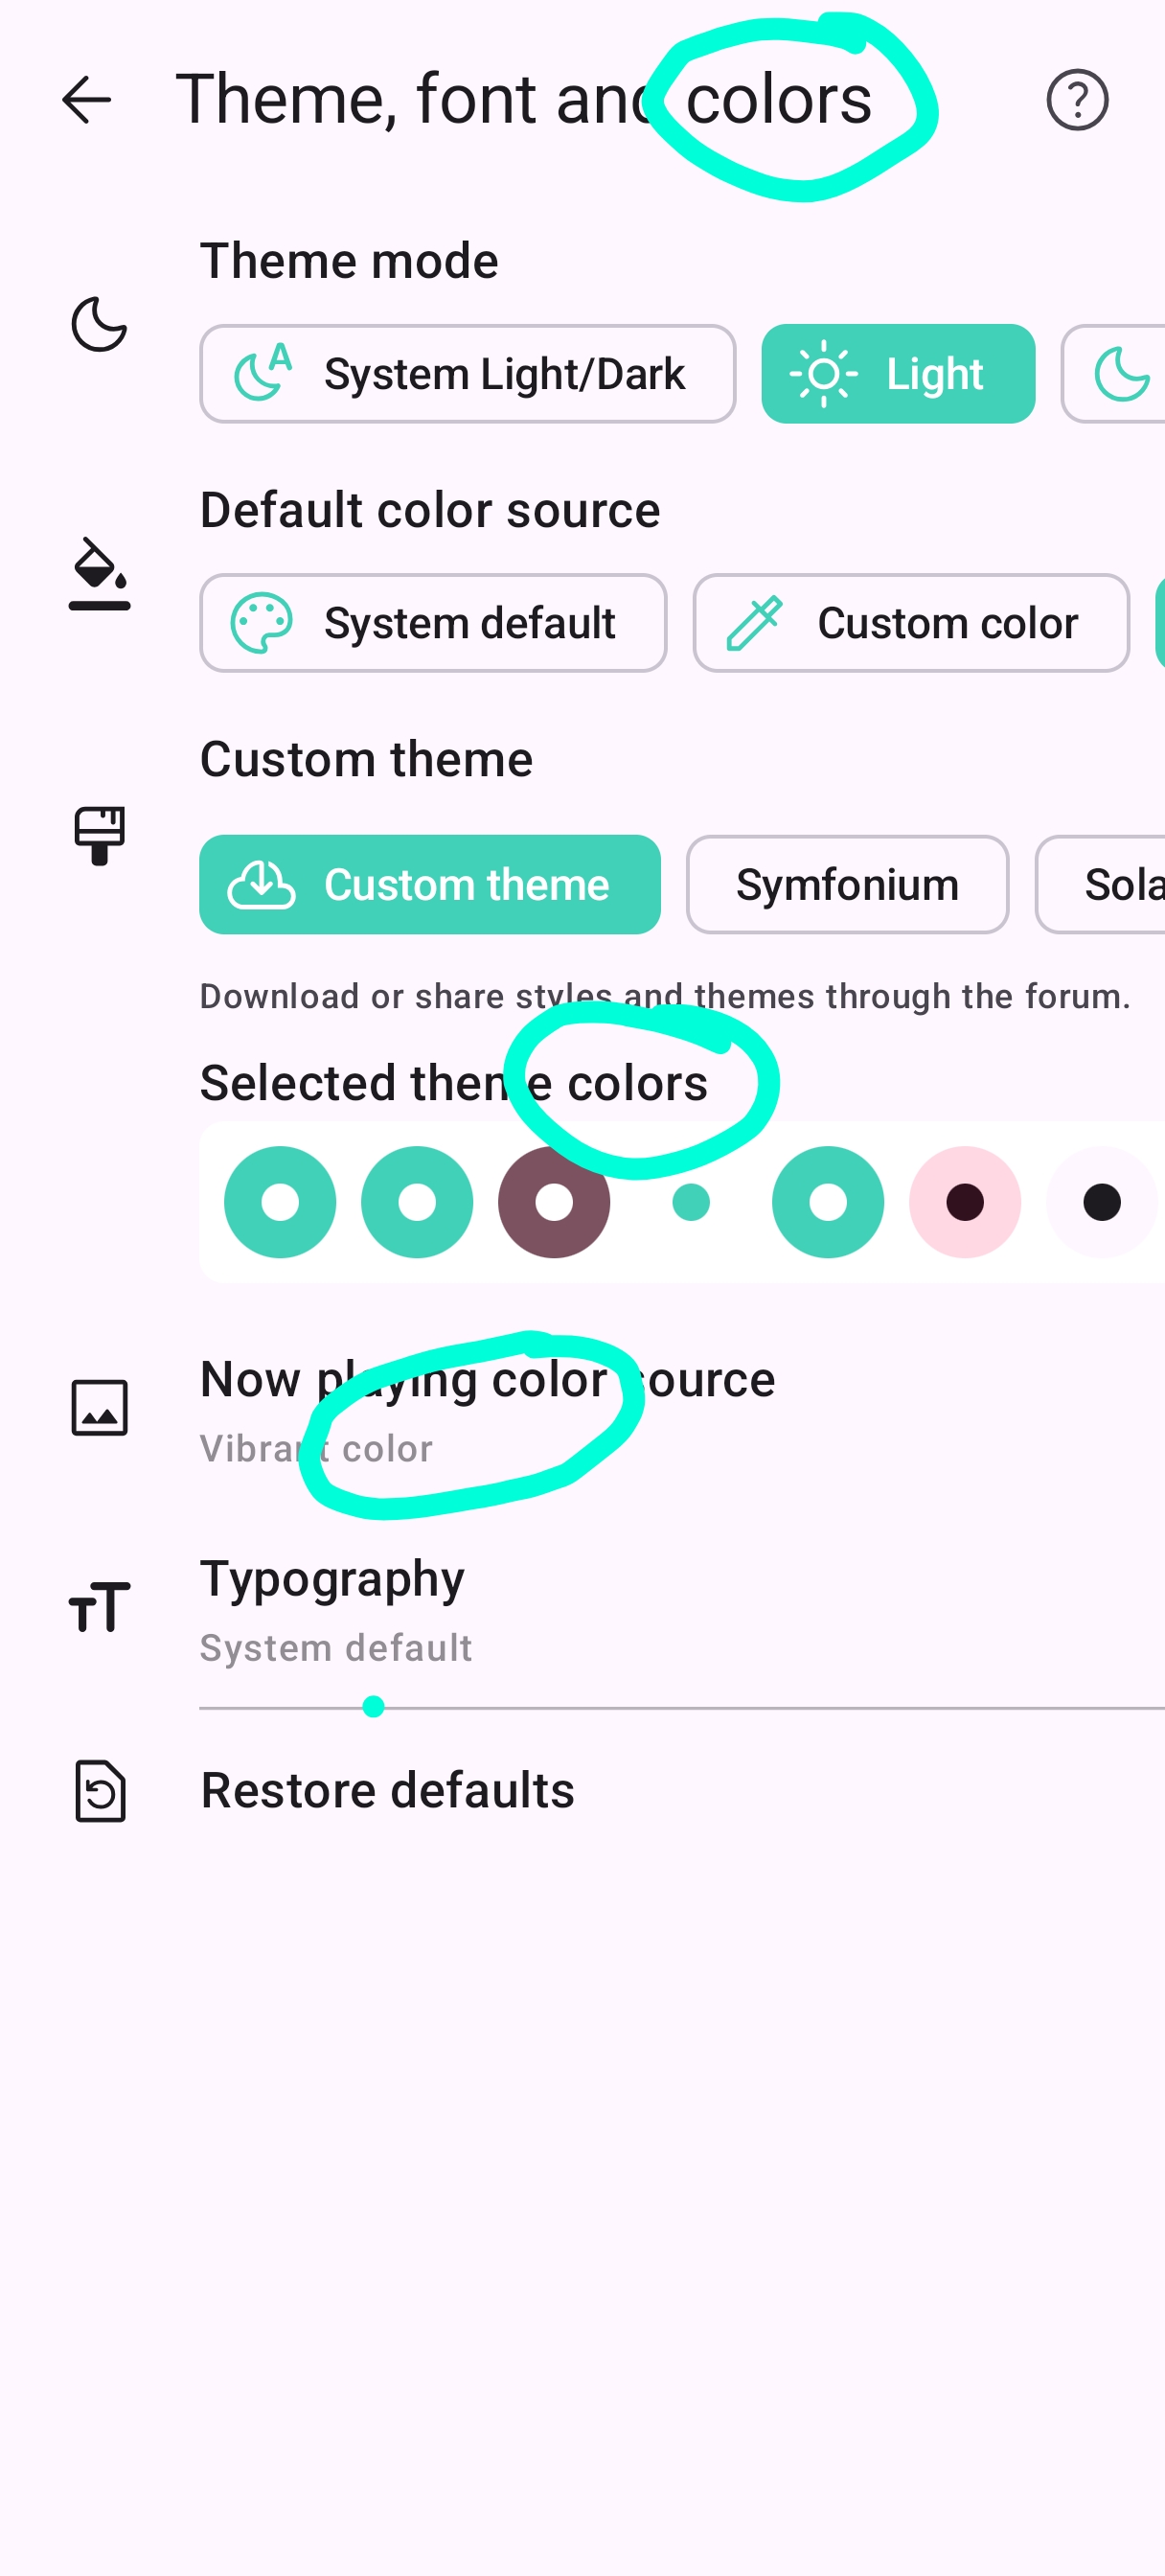This screenshot has height=2576, width=1165.
Task: Click the Typography text size icon
Action: click(99, 1608)
